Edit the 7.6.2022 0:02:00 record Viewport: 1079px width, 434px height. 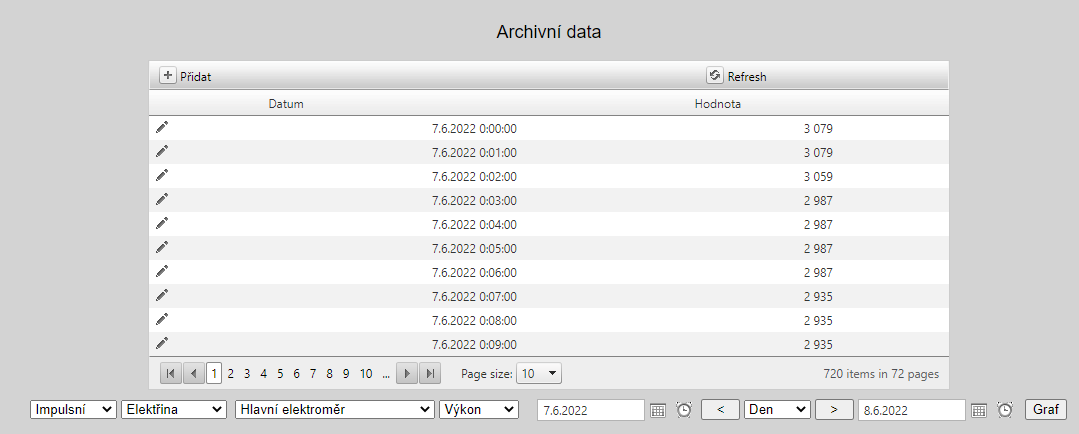point(162,175)
